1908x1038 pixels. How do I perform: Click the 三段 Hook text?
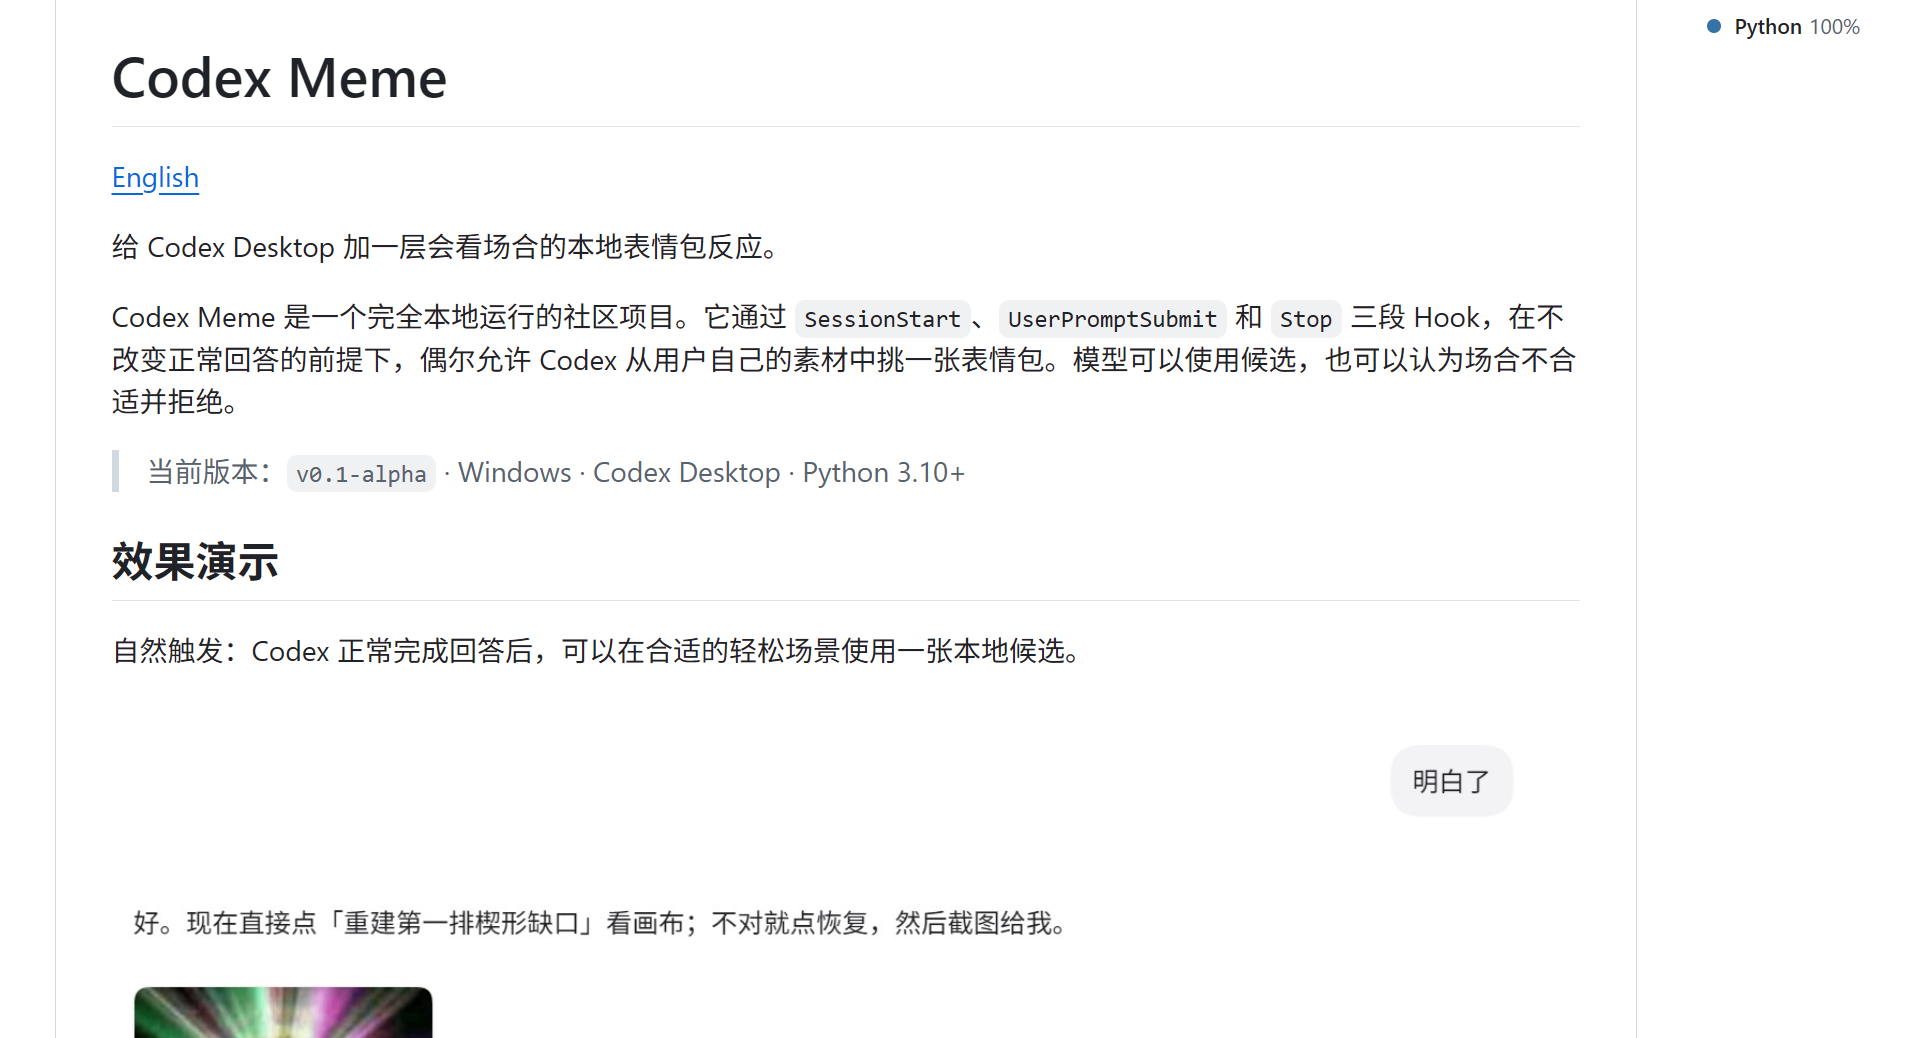pos(1415,318)
